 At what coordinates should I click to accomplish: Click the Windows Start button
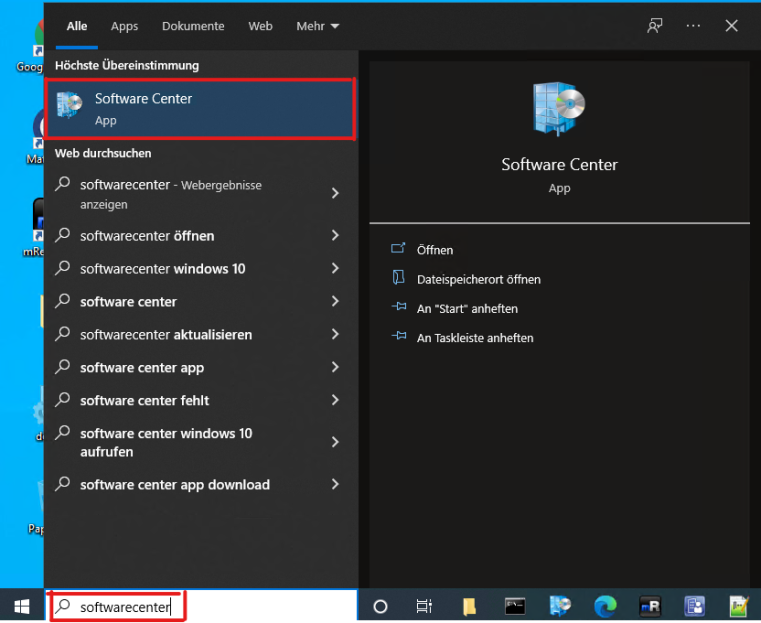[x=21, y=606]
